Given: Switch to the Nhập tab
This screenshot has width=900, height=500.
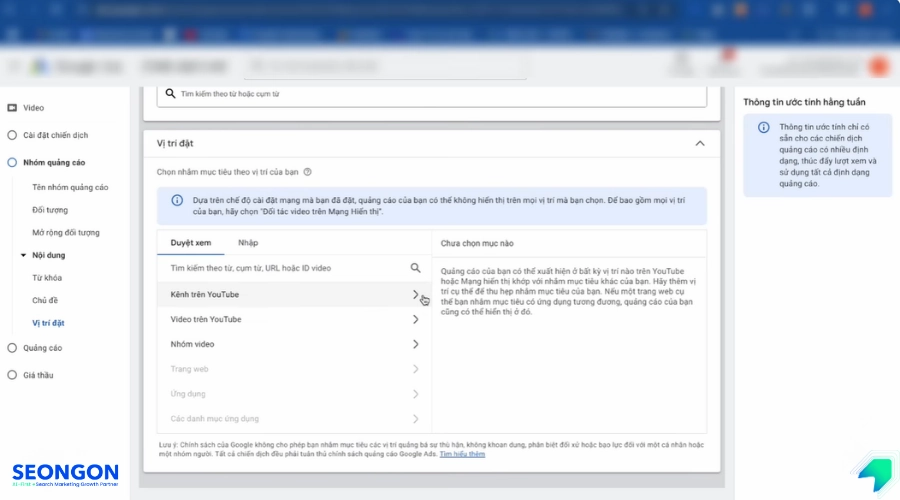Looking at the screenshot, I should [x=248, y=243].
